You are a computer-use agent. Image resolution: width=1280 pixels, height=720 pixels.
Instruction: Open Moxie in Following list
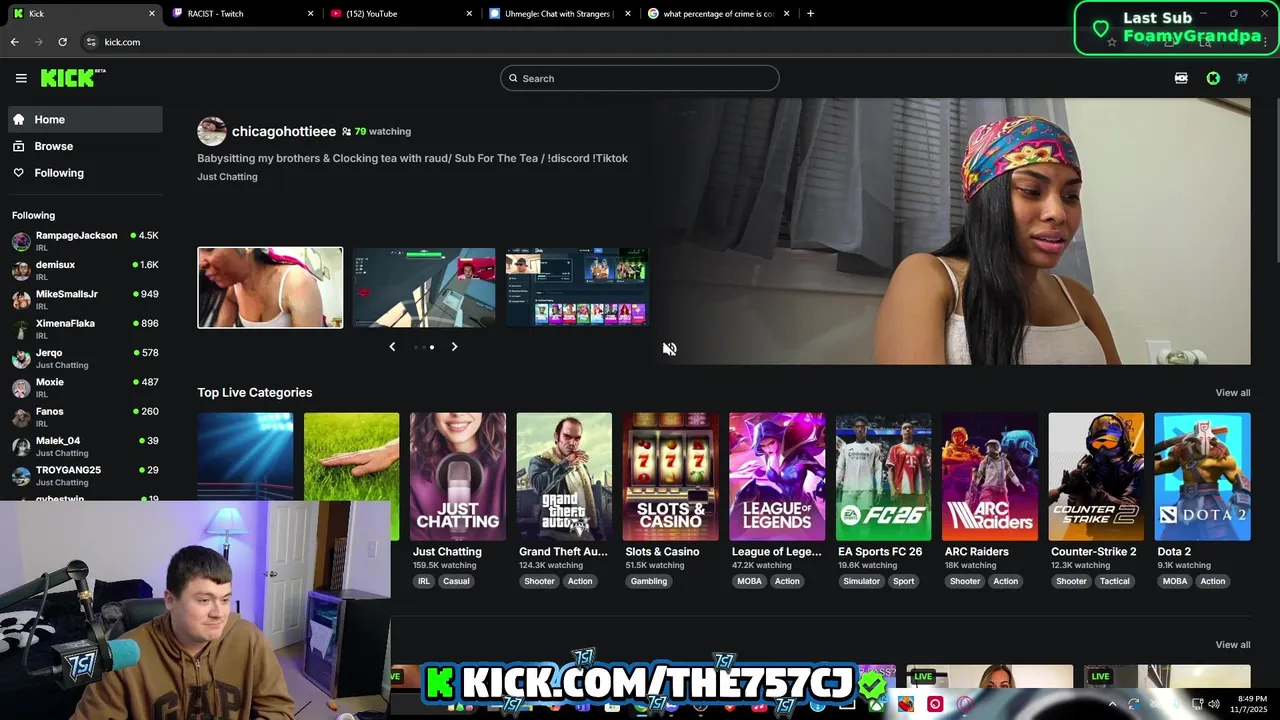85,387
